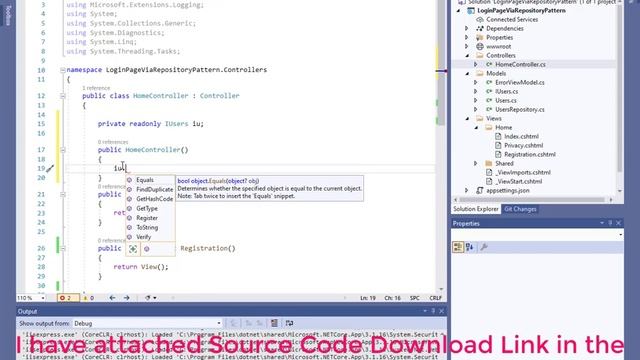This screenshot has height=360, width=640.
Task: Toggle Word Wrap in Output toolbar
Action: (289, 323)
